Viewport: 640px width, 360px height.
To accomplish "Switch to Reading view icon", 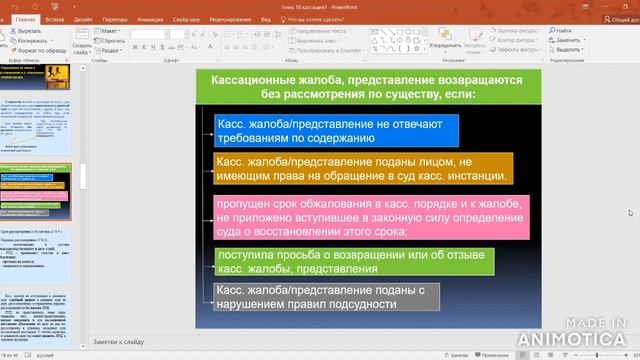I will tap(551, 355).
